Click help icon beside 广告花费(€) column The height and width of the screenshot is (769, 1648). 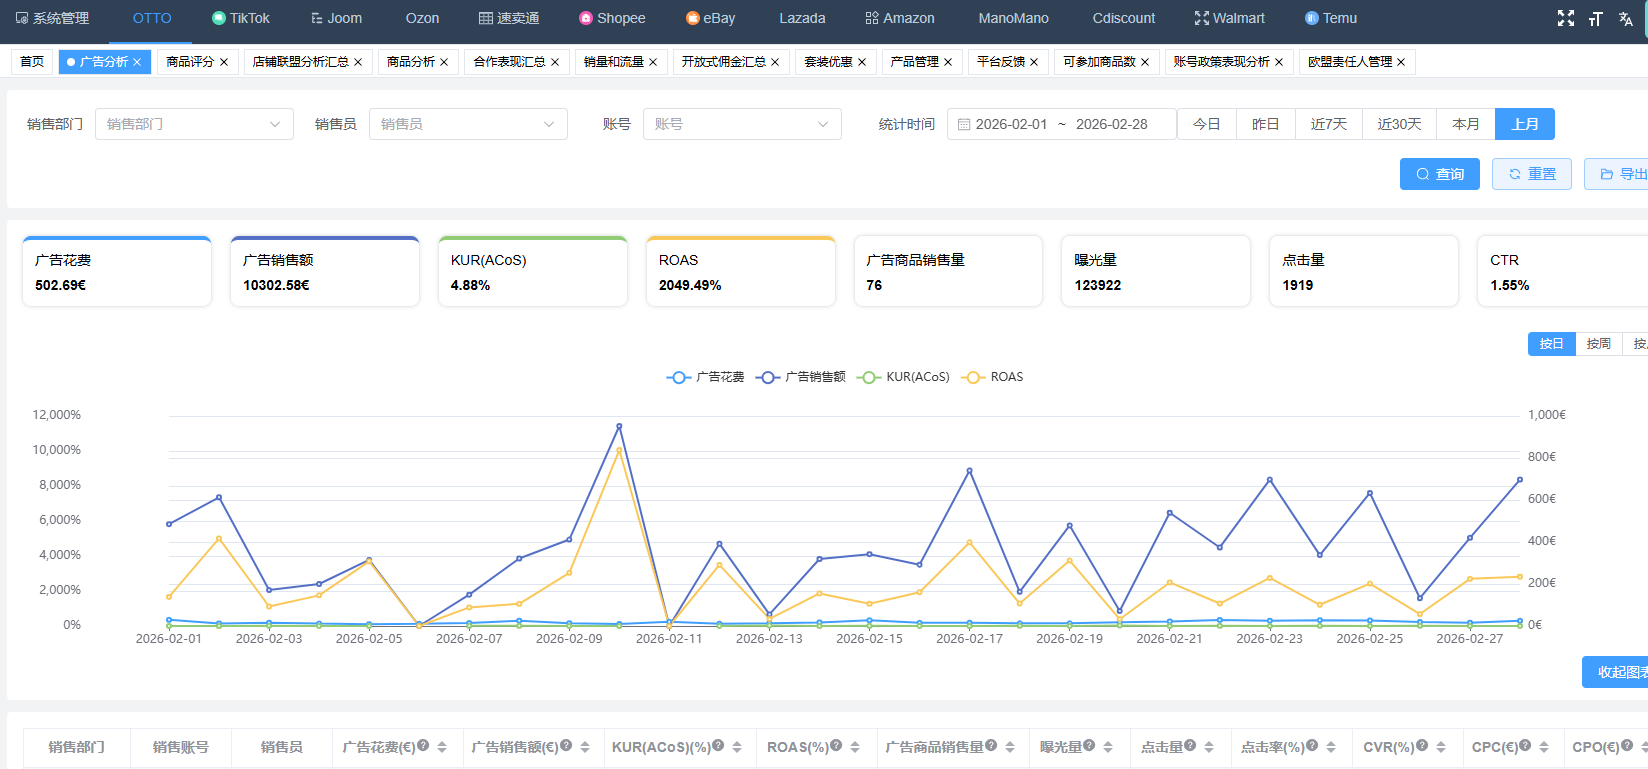tap(423, 746)
